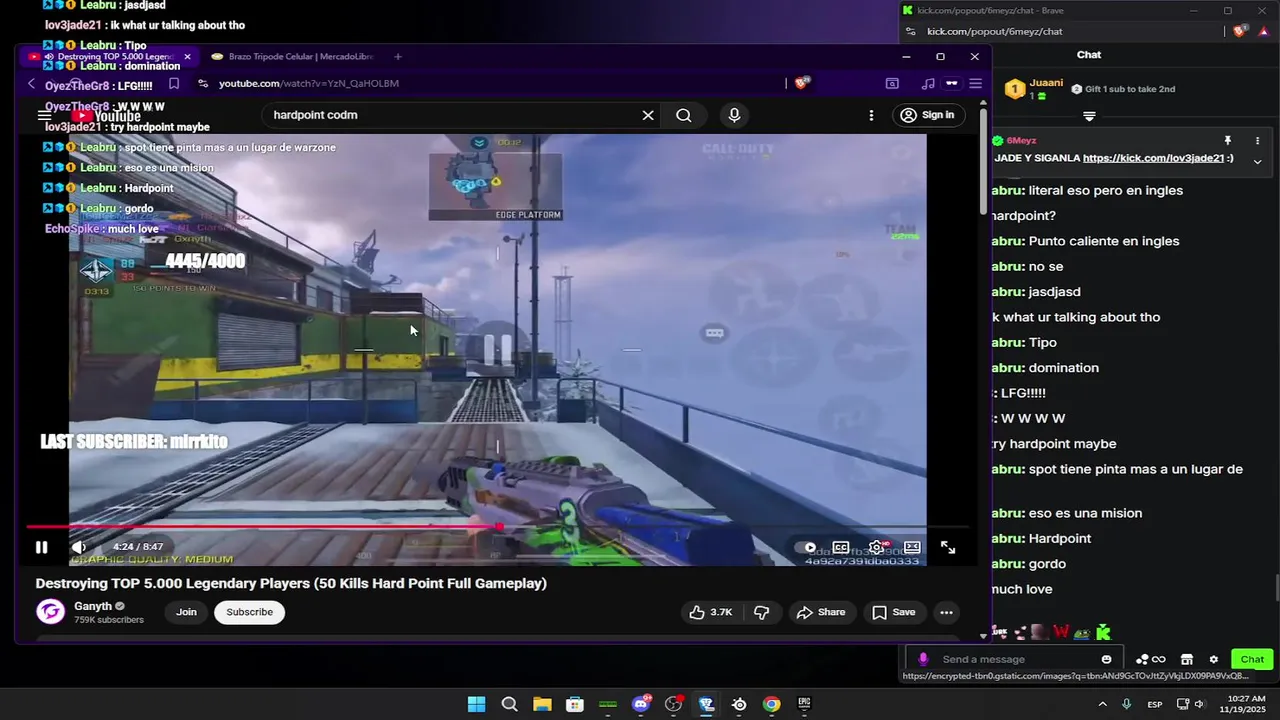This screenshot has width=1280, height=720.
Task: Open Juaani gift leaderboard entry
Action: tap(1034, 89)
